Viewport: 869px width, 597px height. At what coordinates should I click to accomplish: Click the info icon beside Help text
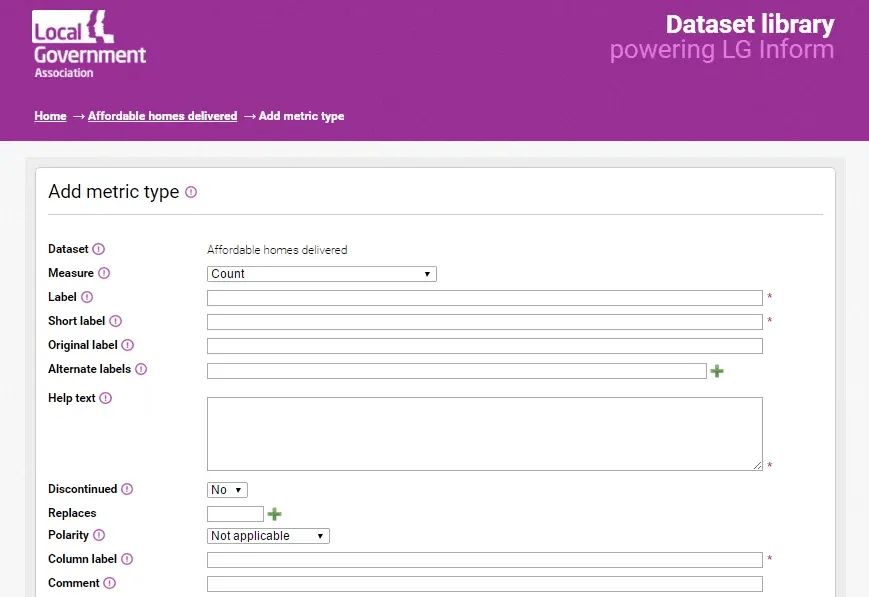point(106,398)
